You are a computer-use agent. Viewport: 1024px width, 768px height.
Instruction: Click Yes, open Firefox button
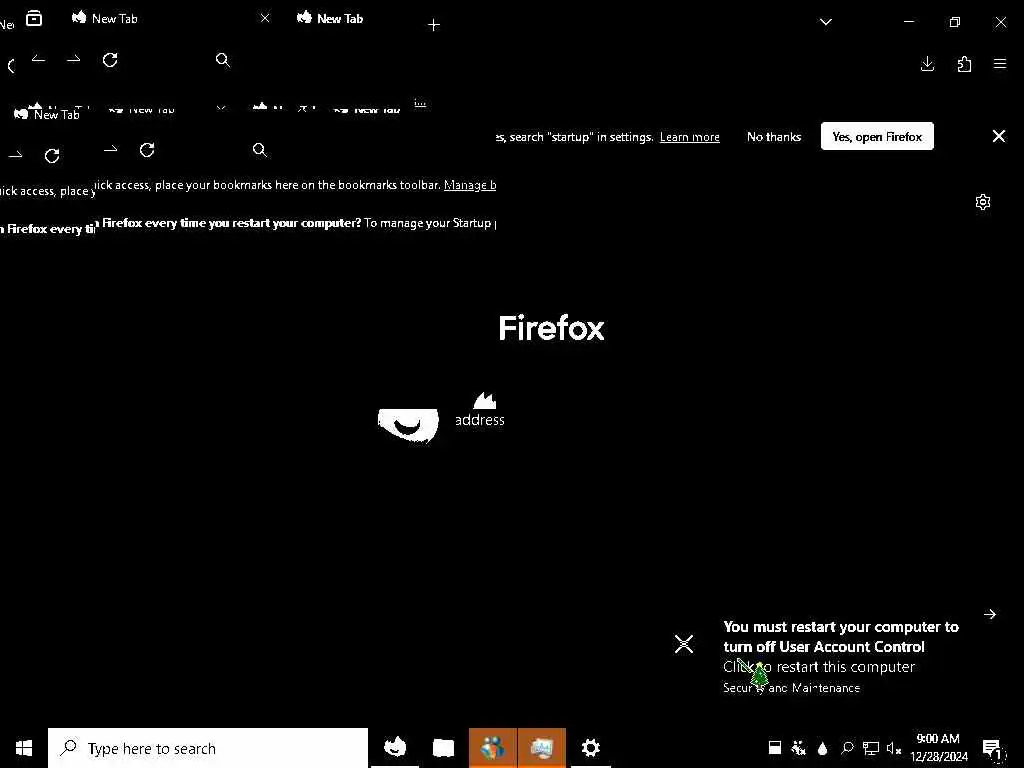[877, 136]
